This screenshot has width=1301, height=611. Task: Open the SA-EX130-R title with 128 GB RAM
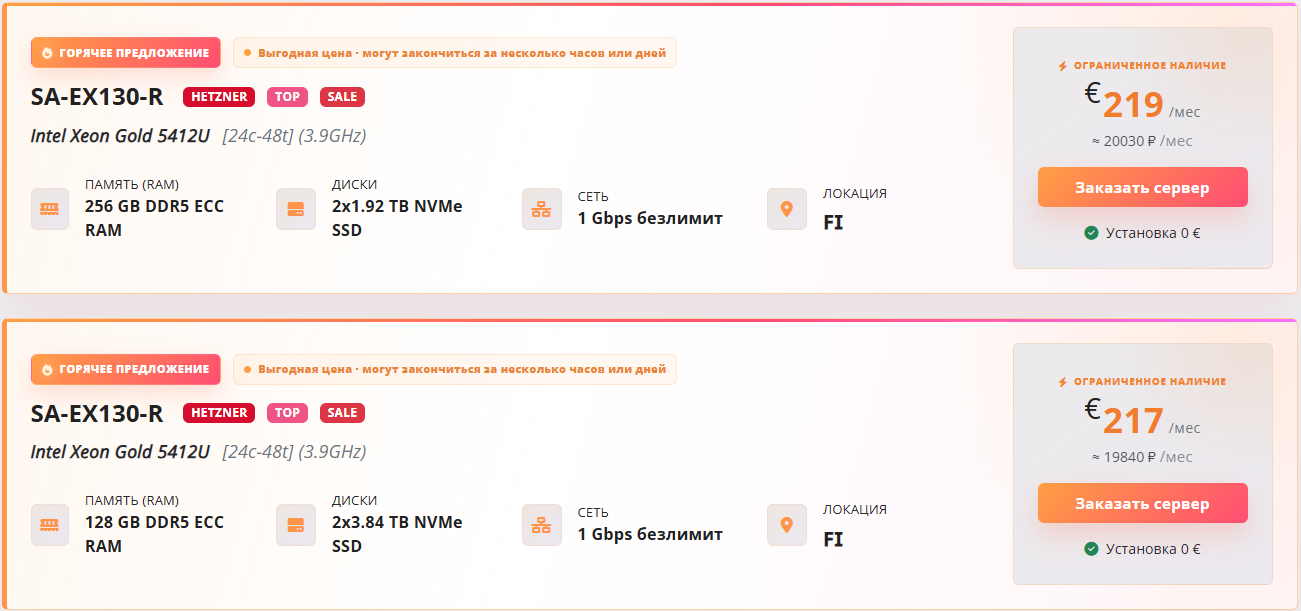coord(97,413)
